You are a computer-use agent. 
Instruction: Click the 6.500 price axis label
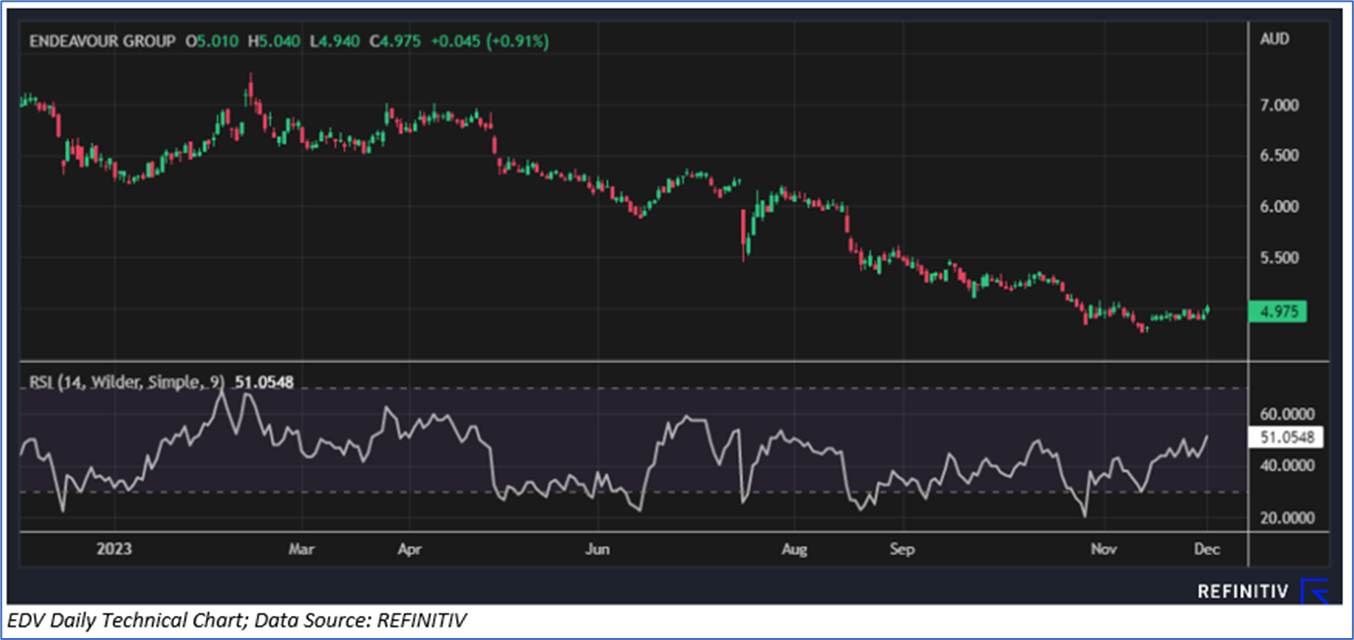point(1282,156)
